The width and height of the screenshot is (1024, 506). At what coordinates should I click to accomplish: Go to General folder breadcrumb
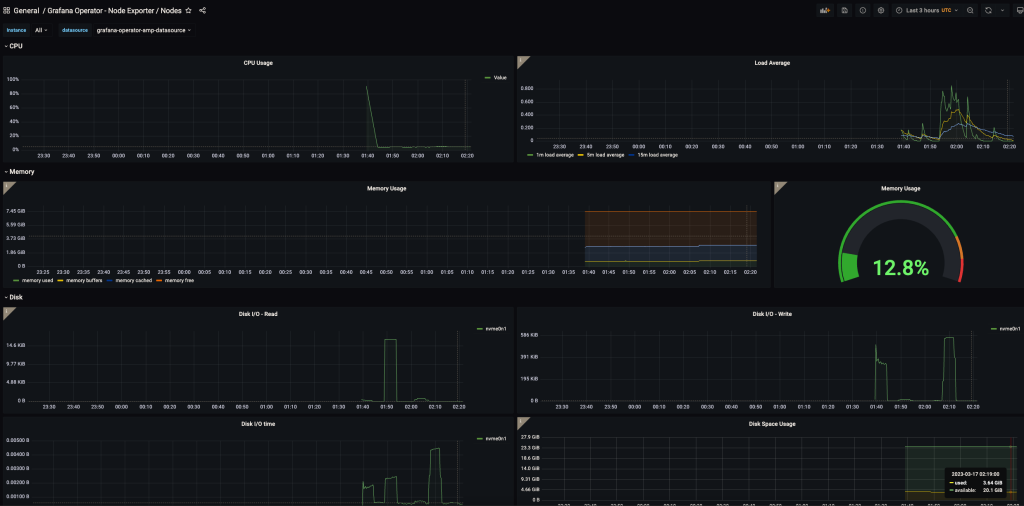(26, 10)
